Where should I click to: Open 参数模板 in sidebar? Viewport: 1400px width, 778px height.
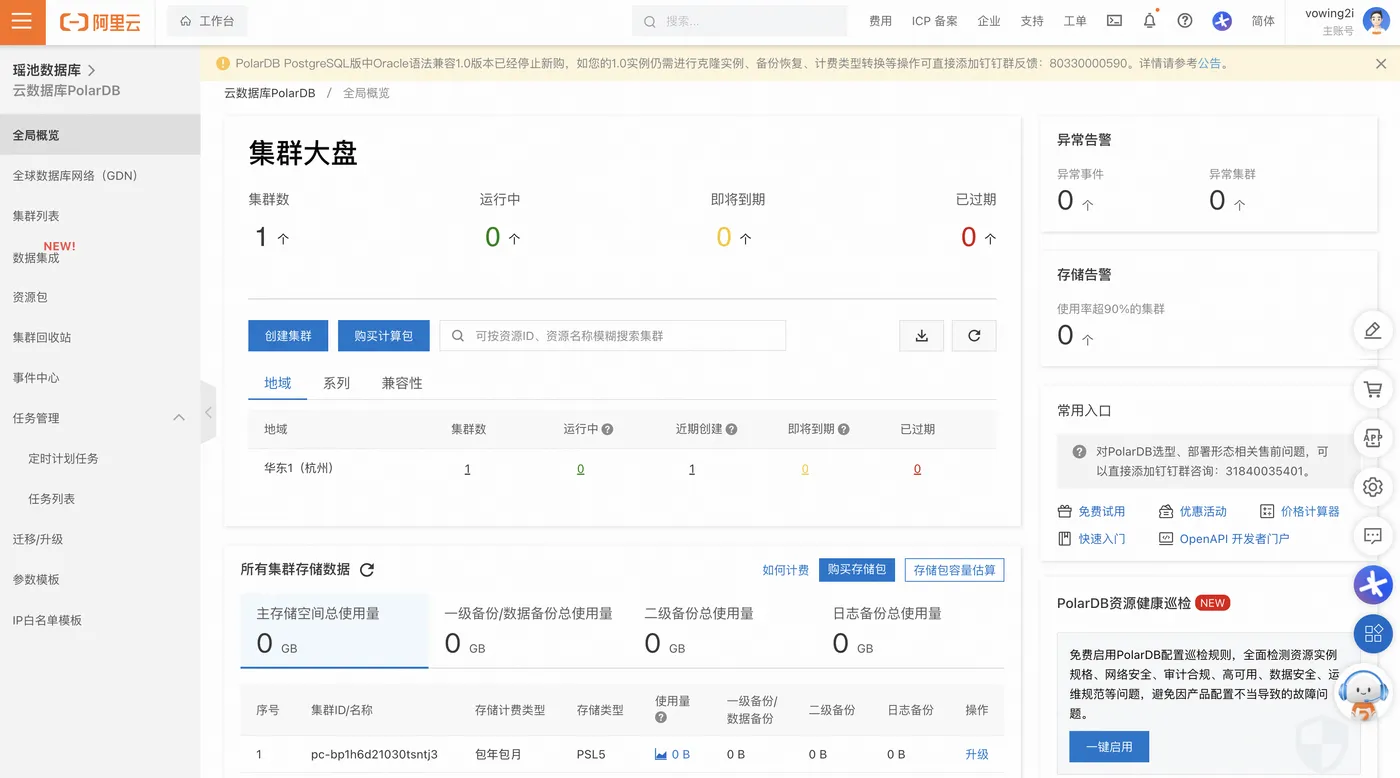pyautogui.click(x=36, y=580)
